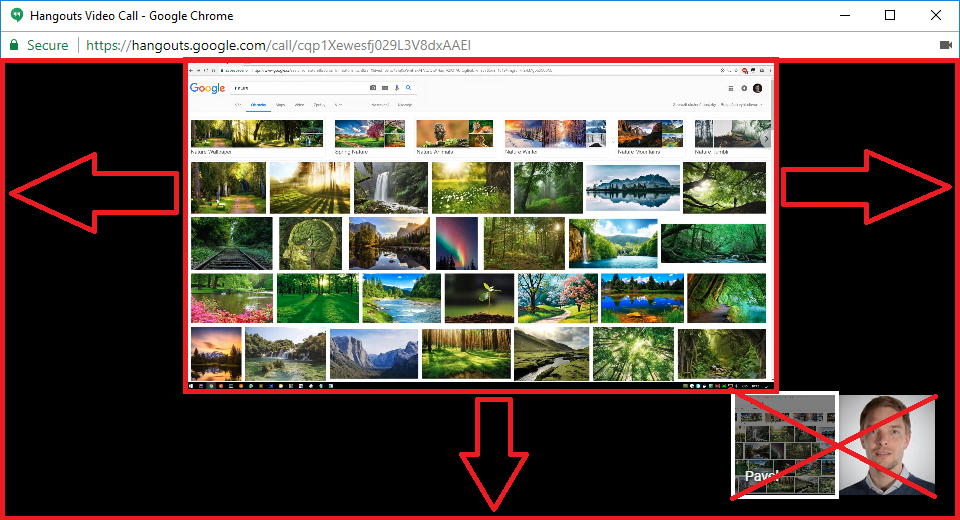Click search-by-image camera icon in shared Google page

[373, 88]
